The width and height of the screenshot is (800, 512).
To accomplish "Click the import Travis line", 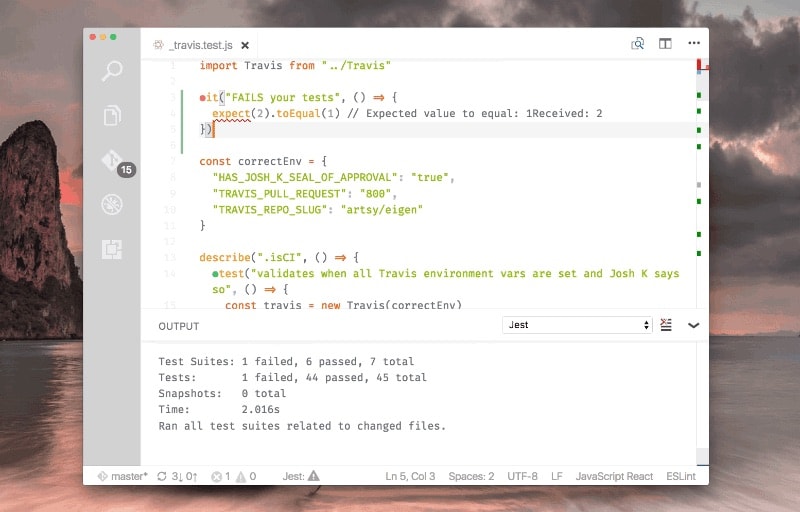I will pyautogui.click(x=295, y=66).
